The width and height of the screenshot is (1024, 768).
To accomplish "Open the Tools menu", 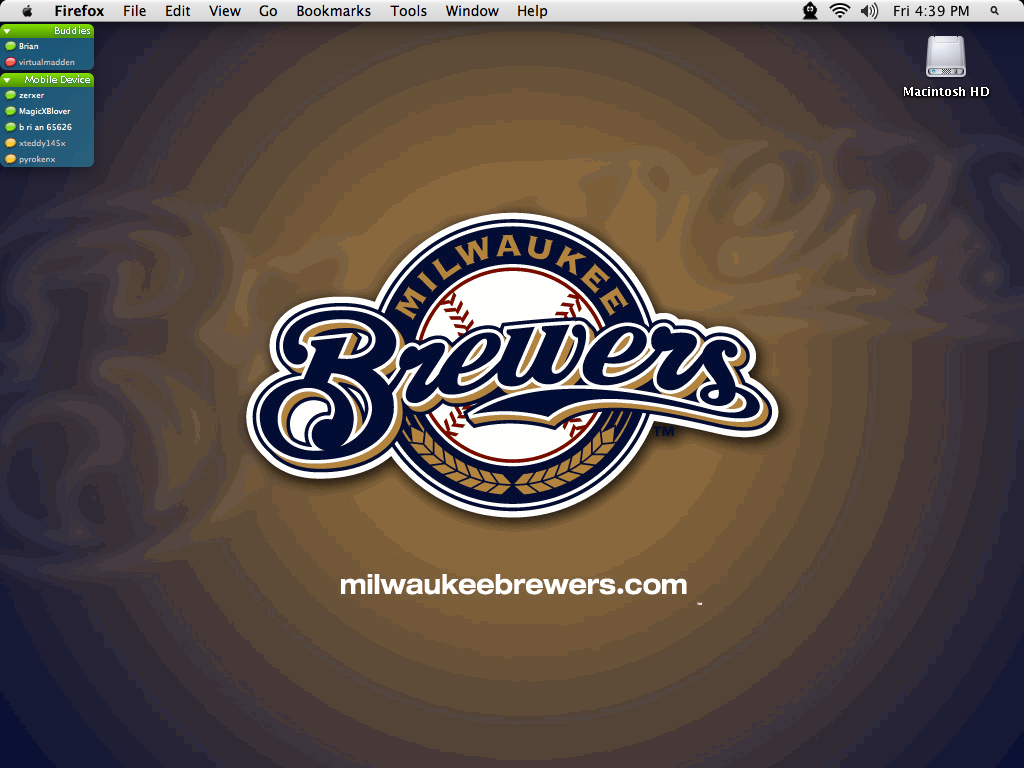I will [408, 11].
